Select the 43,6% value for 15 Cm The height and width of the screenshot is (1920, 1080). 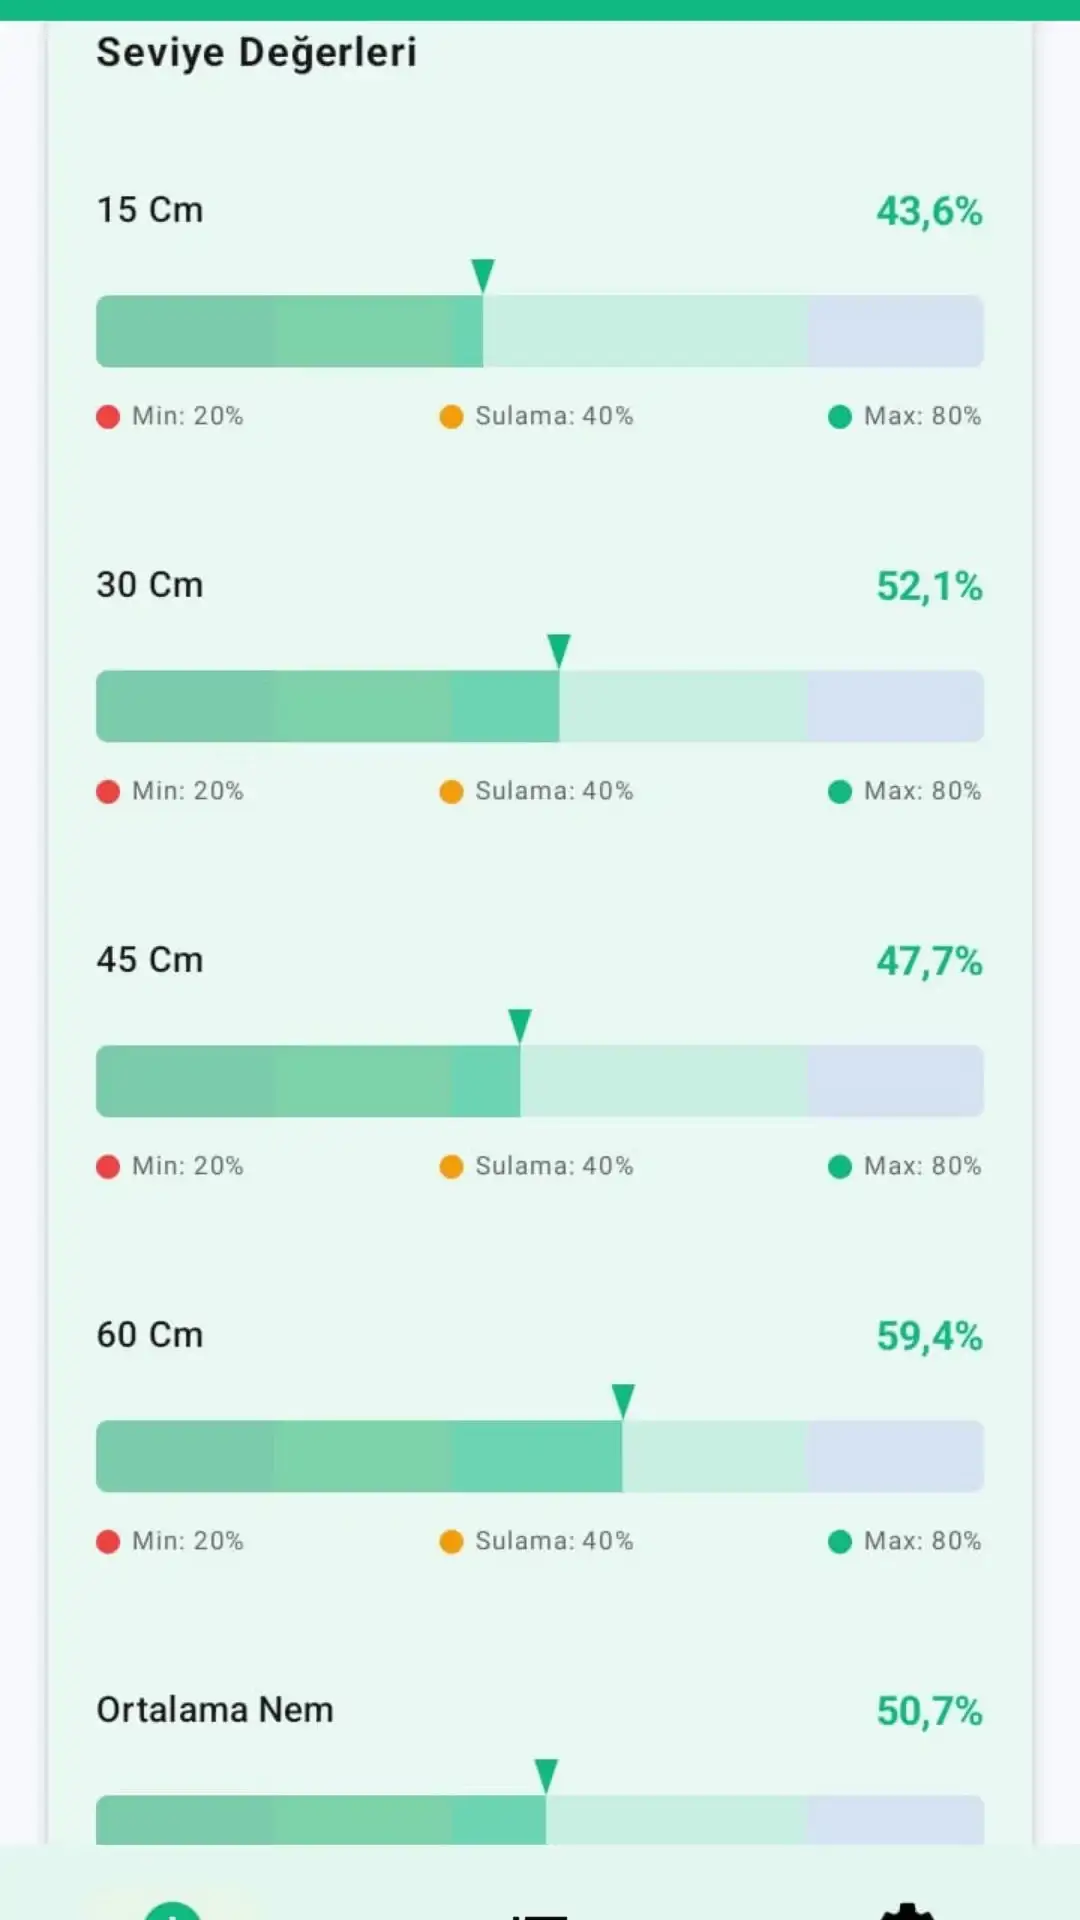click(x=929, y=211)
